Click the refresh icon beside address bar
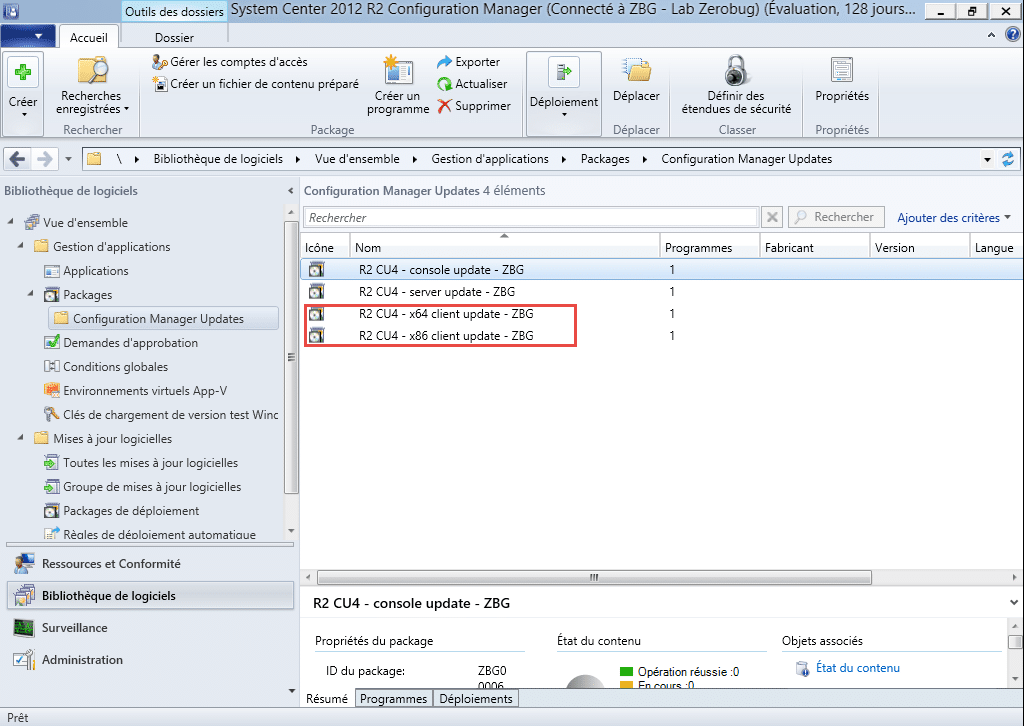 (1008, 159)
